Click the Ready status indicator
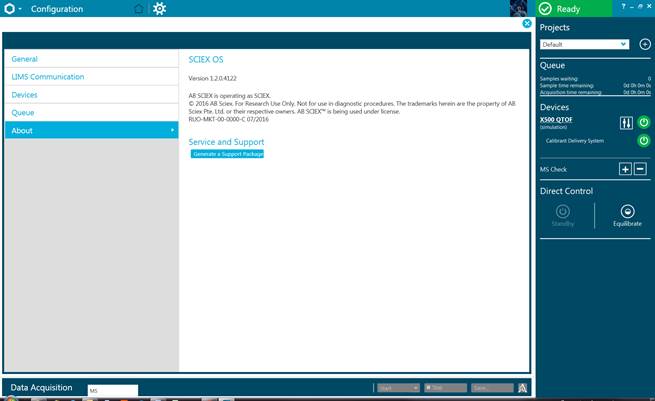The width and height of the screenshot is (655, 401). pos(574,8)
